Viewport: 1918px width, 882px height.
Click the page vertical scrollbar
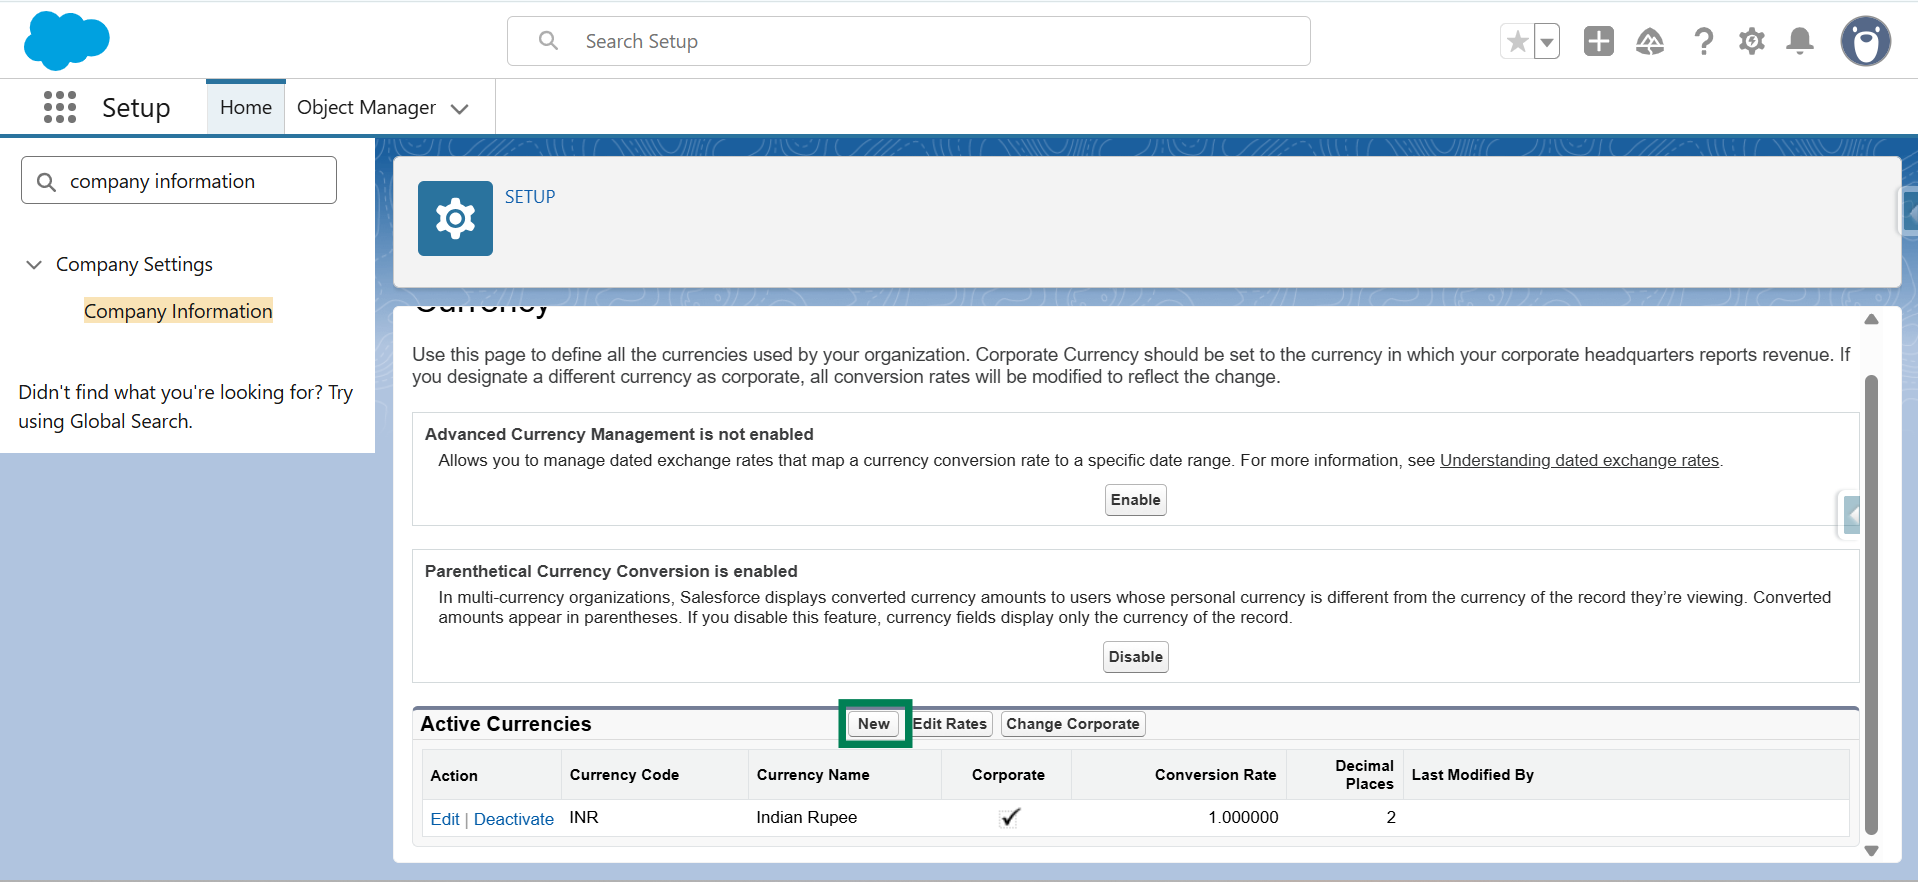pyautogui.click(x=1871, y=600)
